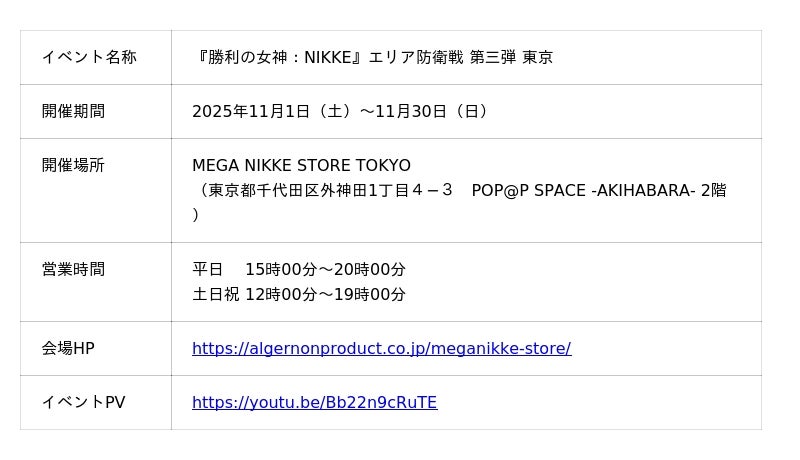Click the 営業時間 label cell
This screenshot has width=800, height=460.
pos(73,269)
